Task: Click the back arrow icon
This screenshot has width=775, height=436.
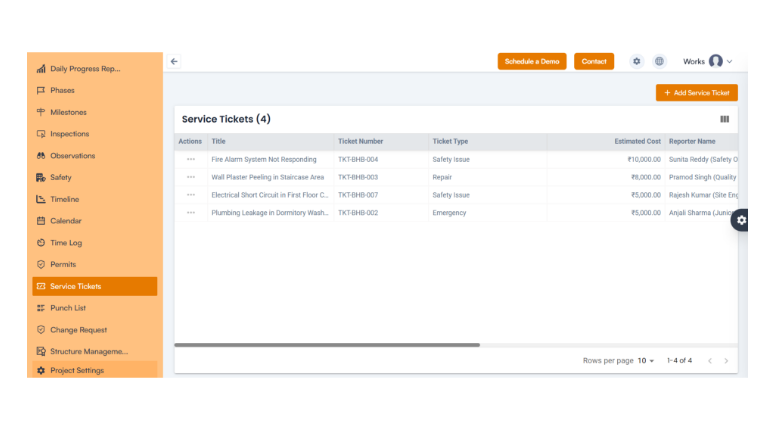Action: pyautogui.click(x=174, y=61)
